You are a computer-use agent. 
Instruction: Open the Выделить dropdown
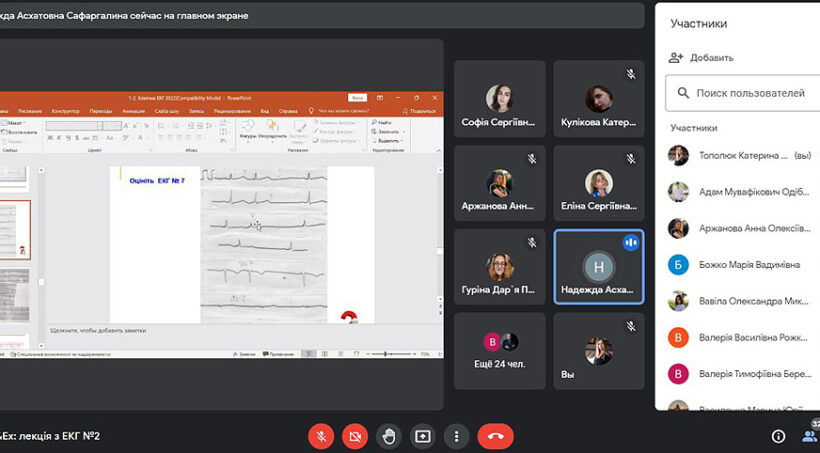(x=388, y=141)
